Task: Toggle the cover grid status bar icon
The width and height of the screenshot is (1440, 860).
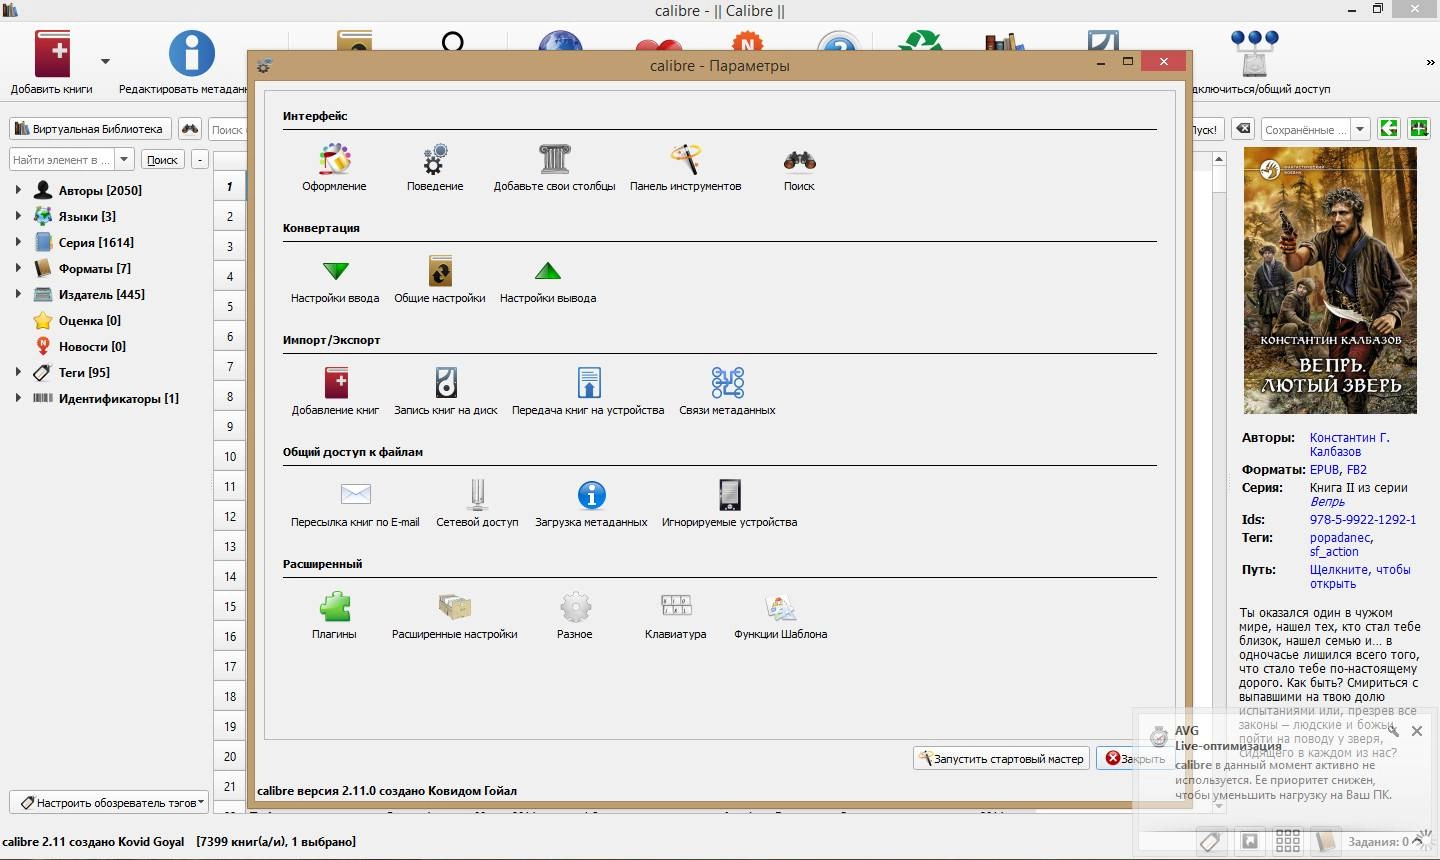Action: [x=1288, y=842]
